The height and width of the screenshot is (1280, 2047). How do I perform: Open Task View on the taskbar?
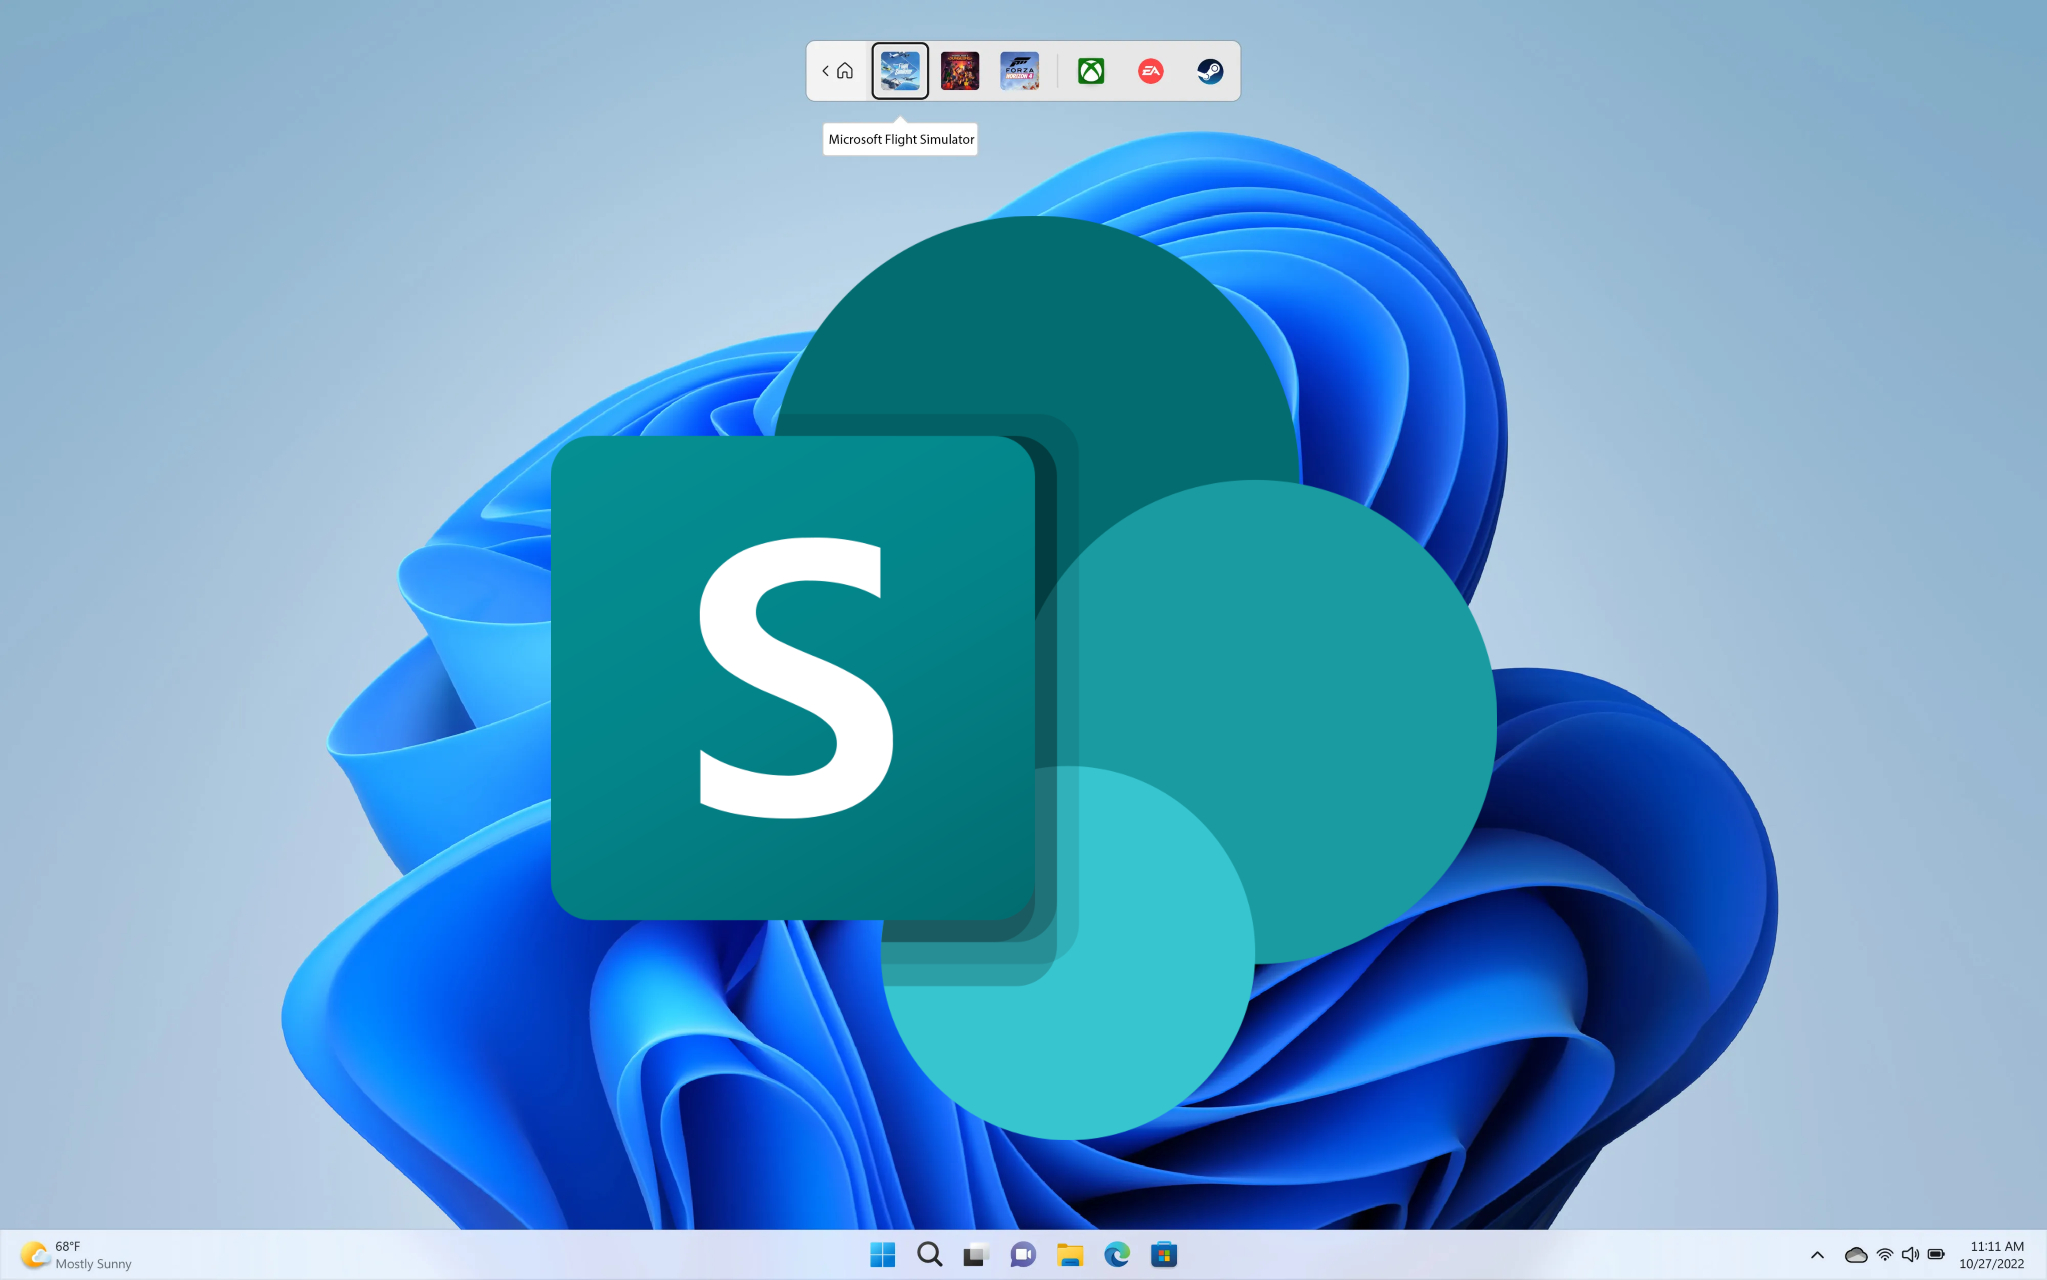pos(976,1254)
